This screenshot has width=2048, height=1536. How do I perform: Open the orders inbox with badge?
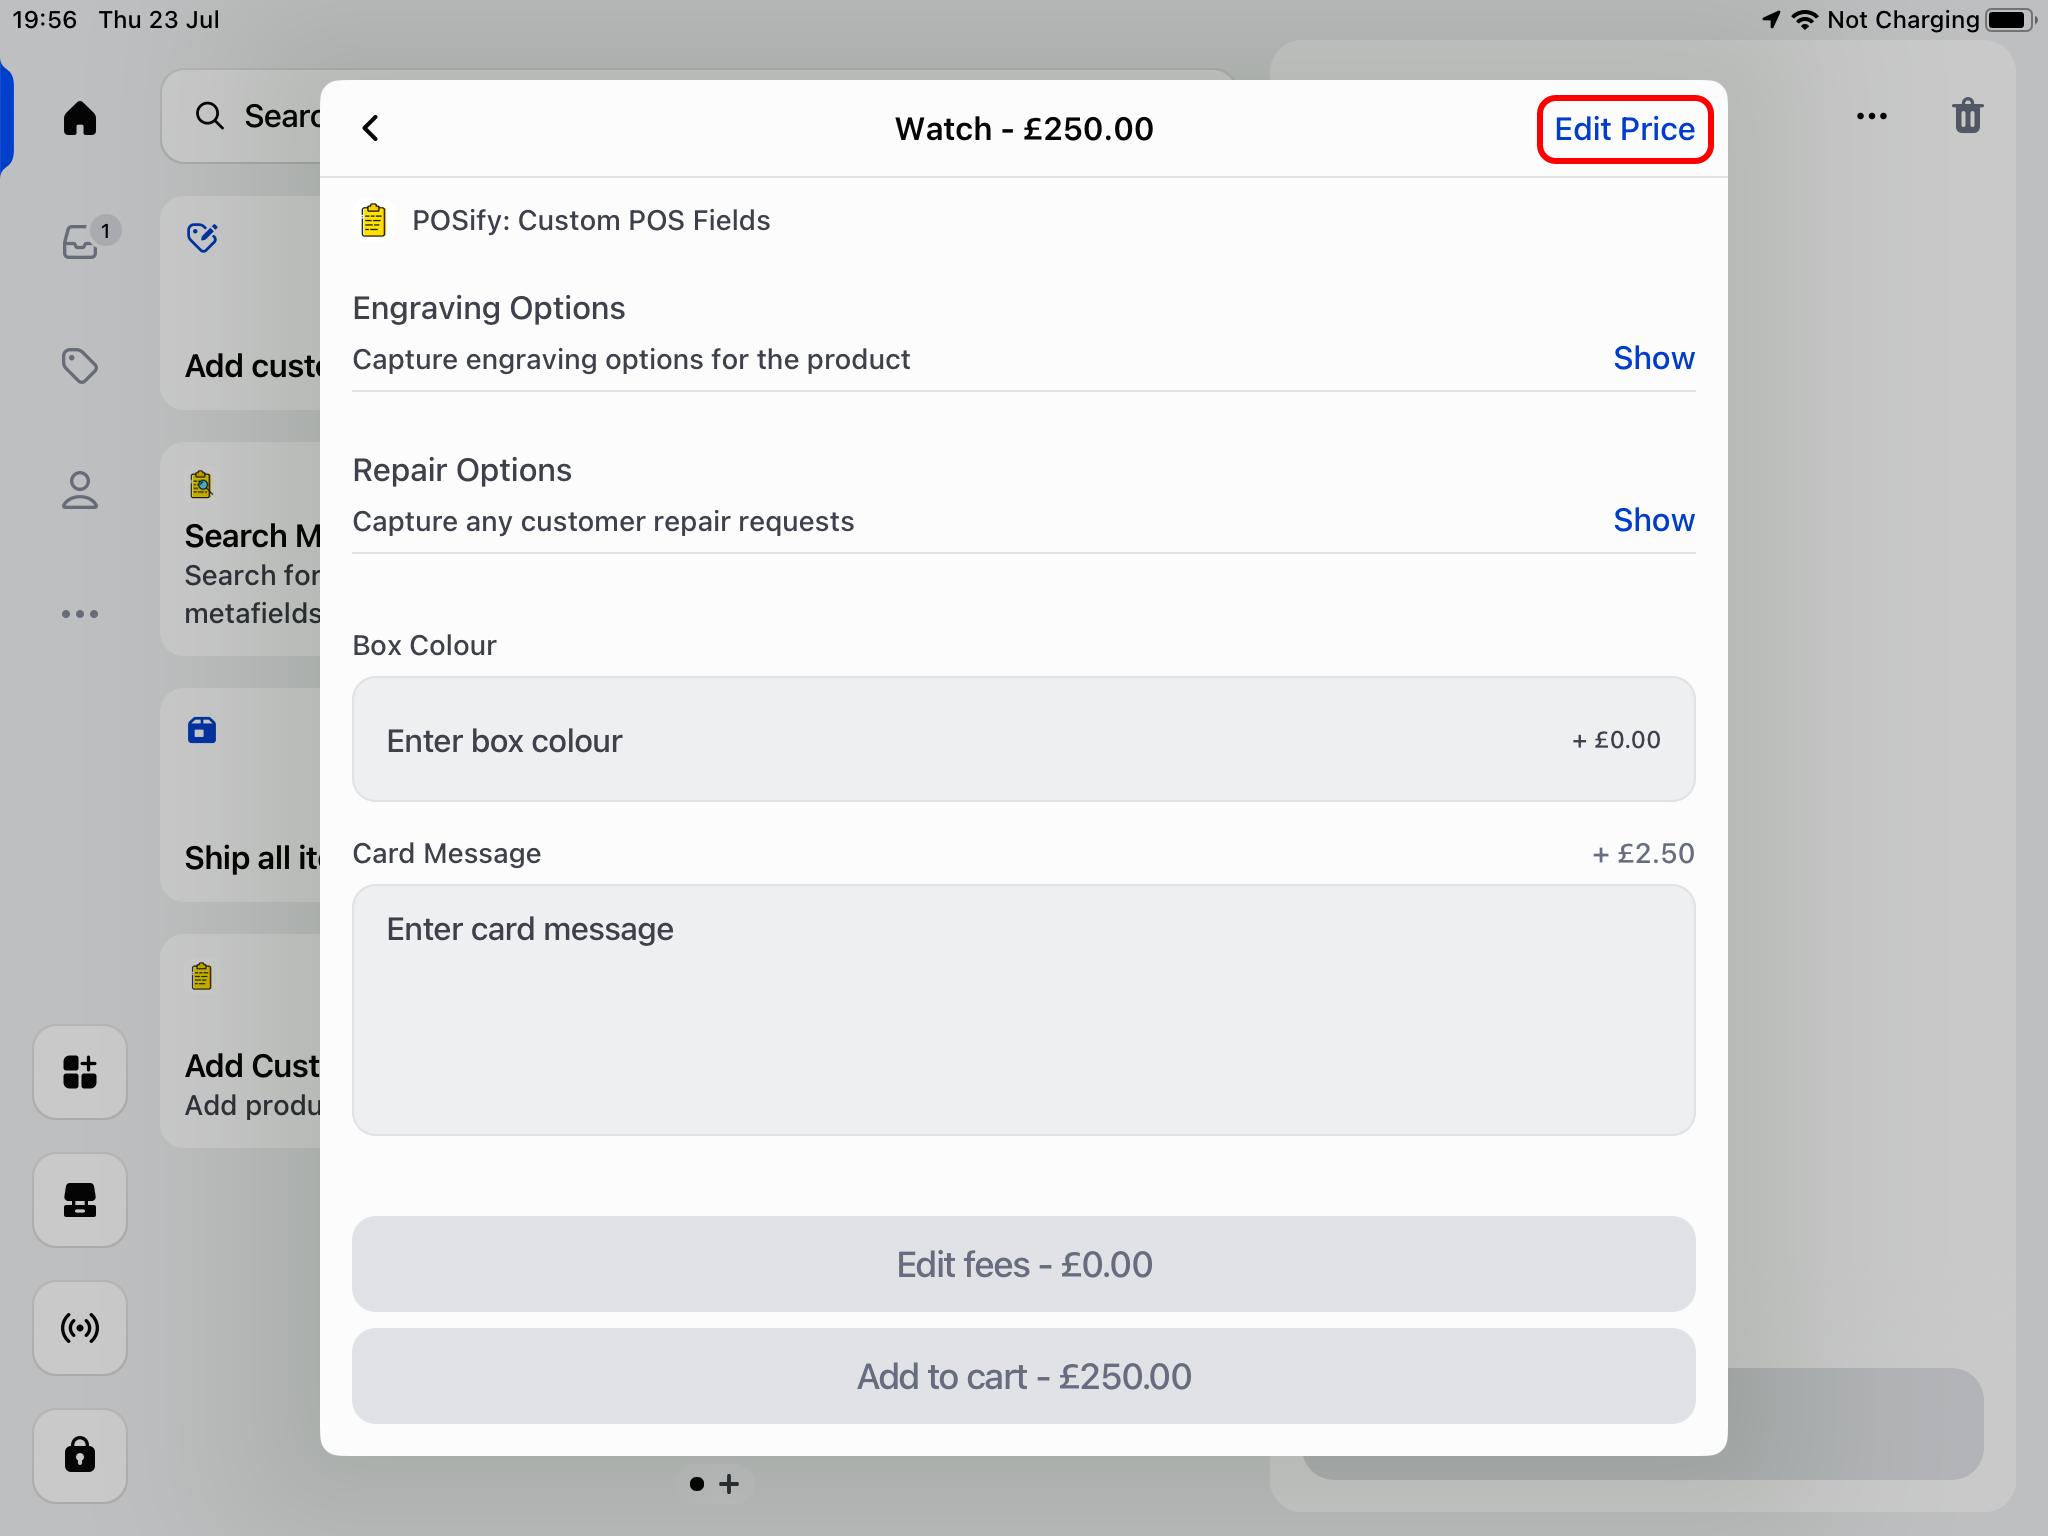pos(84,240)
